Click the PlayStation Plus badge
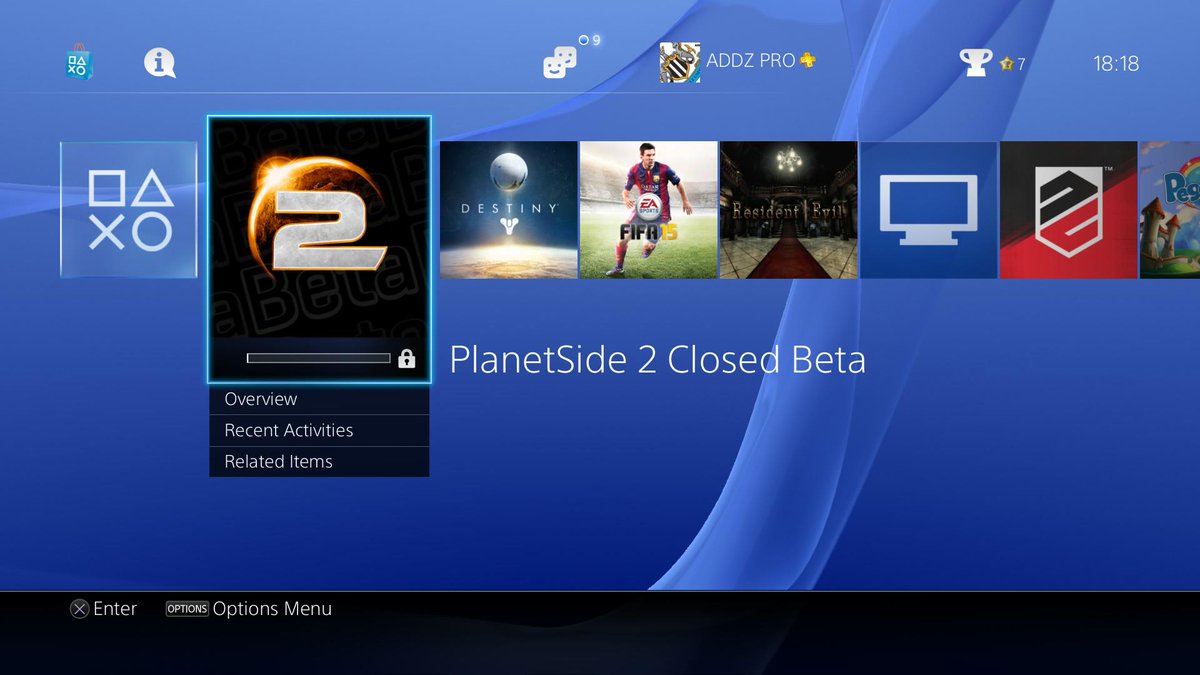Viewport: 1200px width, 675px height. tap(807, 60)
